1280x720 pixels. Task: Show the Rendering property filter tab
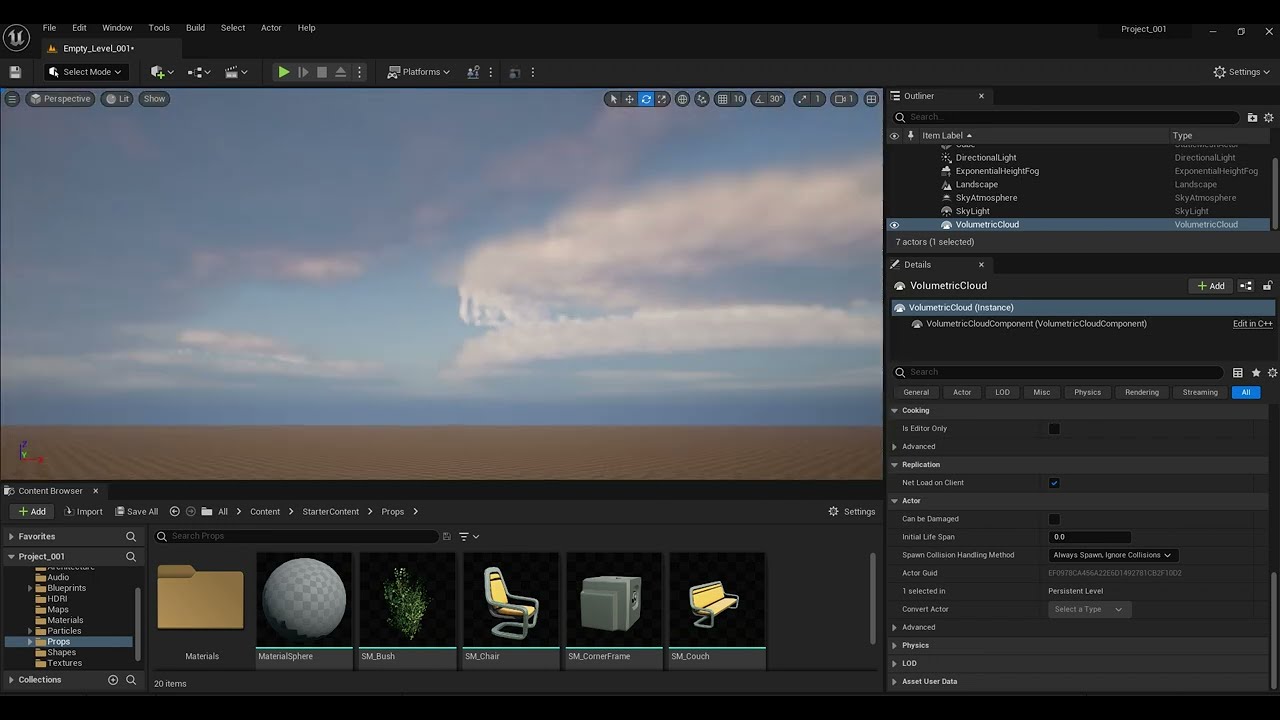(x=1141, y=392)
